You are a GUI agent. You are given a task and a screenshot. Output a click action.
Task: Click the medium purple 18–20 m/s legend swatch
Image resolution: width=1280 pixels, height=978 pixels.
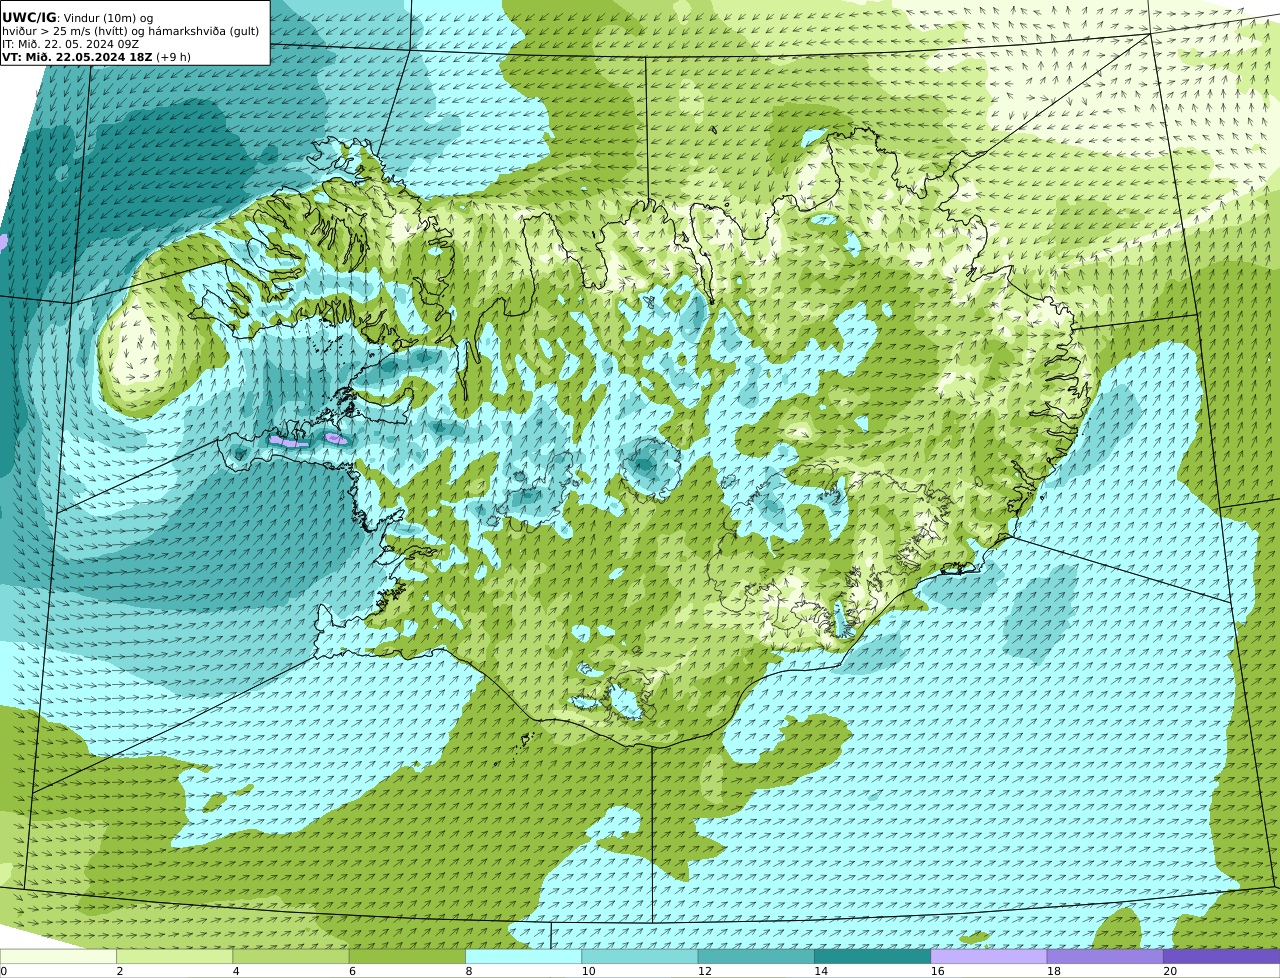[x=1105, y=956]
